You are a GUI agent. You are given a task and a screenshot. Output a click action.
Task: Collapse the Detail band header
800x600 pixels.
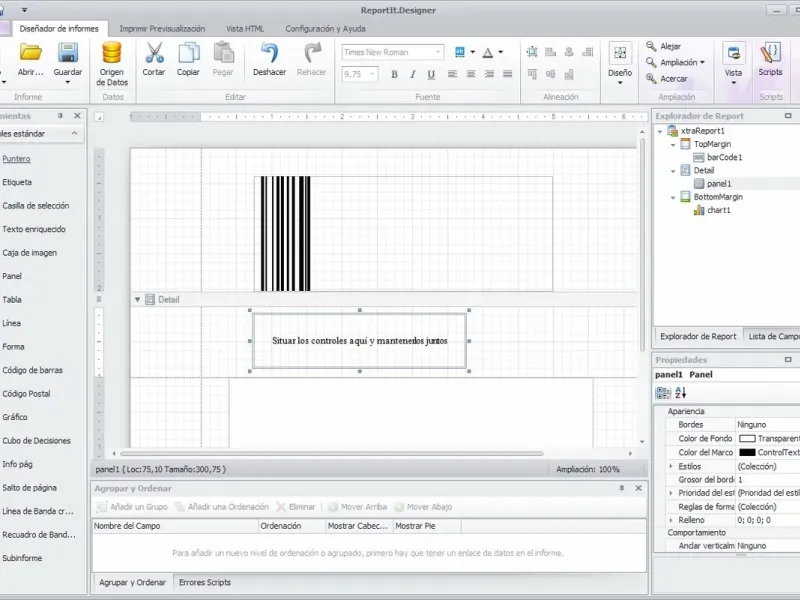click(x=137, y=299)
